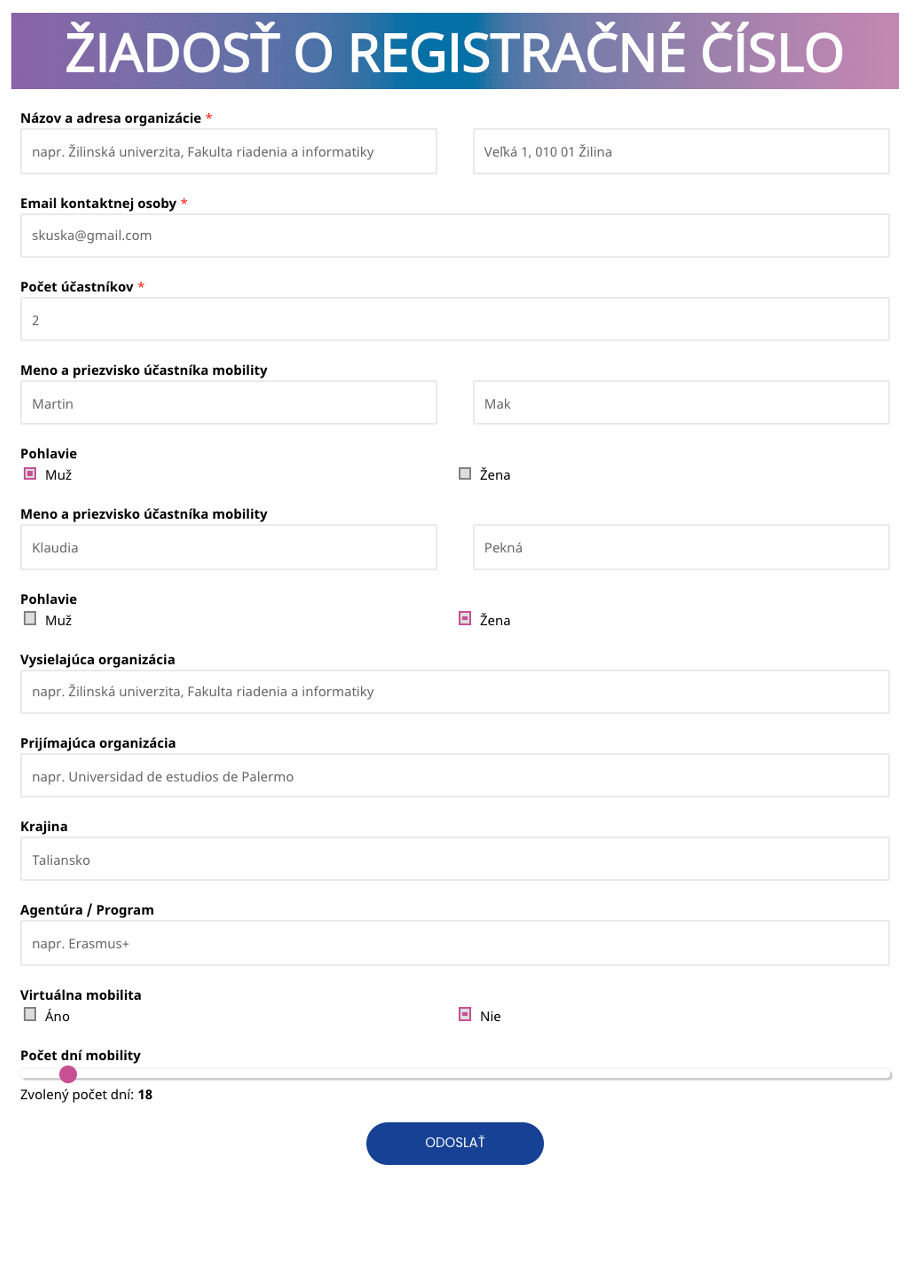
Task: Click the surname field containing Pekná
Action: [x=681, y=548]
